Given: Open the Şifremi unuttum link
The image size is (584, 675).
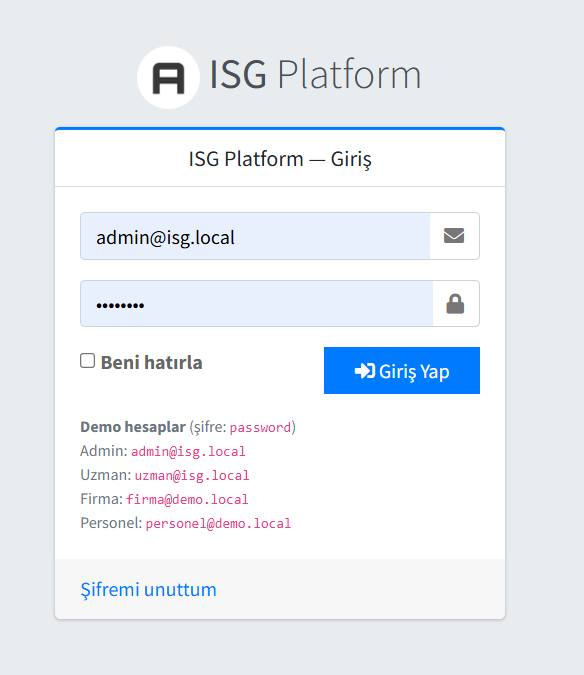Looking at the screenshot, I should pos(148,589).
